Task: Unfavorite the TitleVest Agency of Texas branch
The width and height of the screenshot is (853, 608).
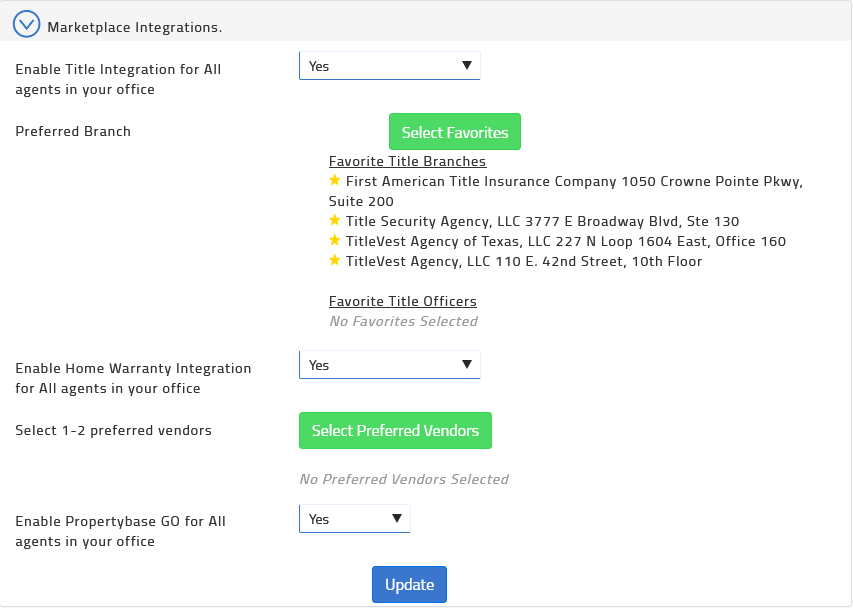Action: pyautogui.click(x=335, y=240)
